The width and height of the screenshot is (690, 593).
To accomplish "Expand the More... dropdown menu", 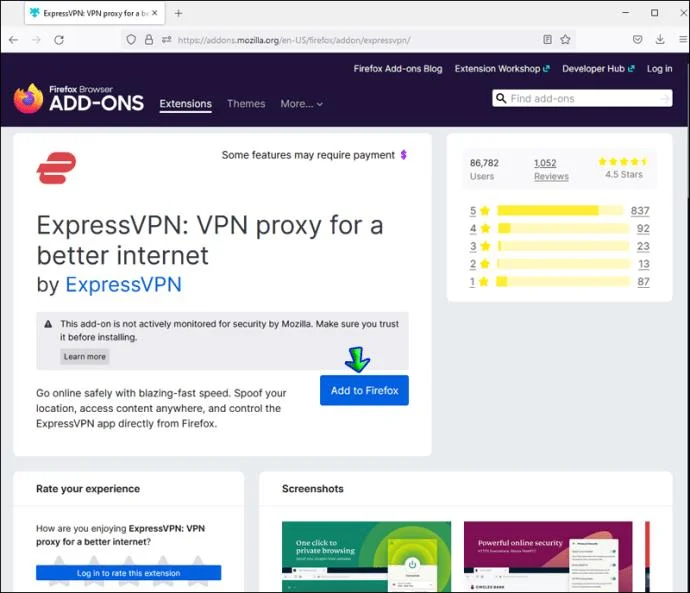I will click(x=301, y=104).
